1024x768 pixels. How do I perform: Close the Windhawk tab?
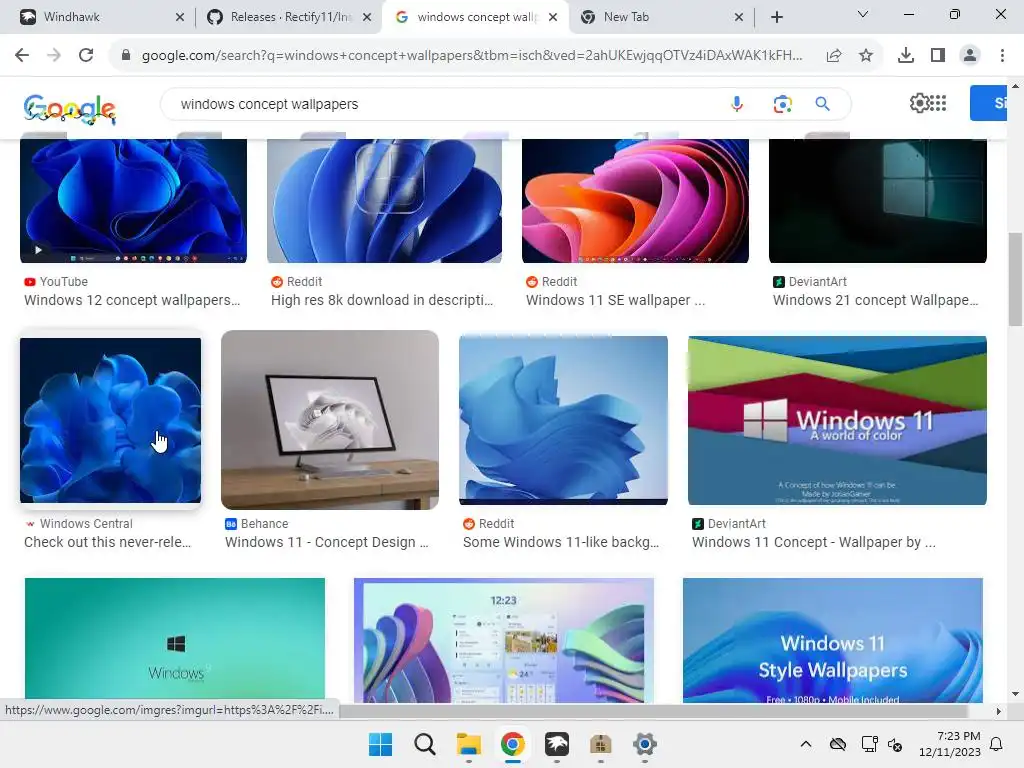point(180,18)
